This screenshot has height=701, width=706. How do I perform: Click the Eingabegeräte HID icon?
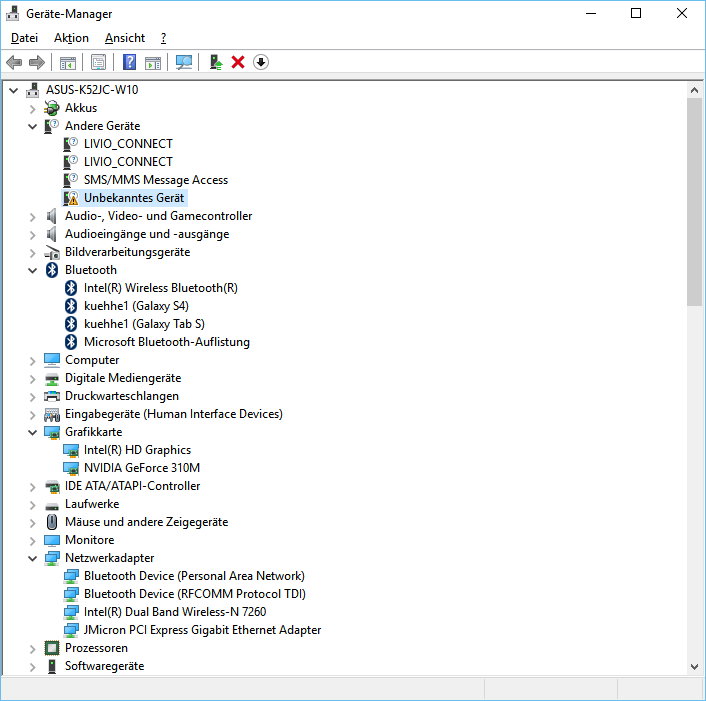52,414
